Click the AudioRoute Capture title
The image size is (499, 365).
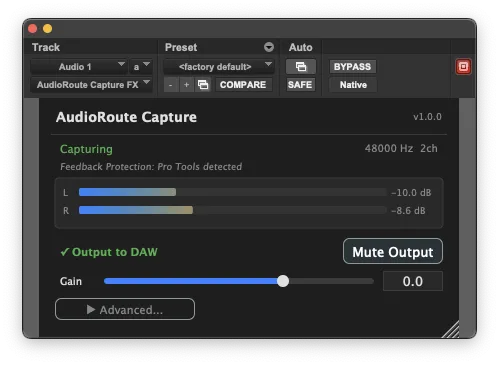(x=126, y=117)
